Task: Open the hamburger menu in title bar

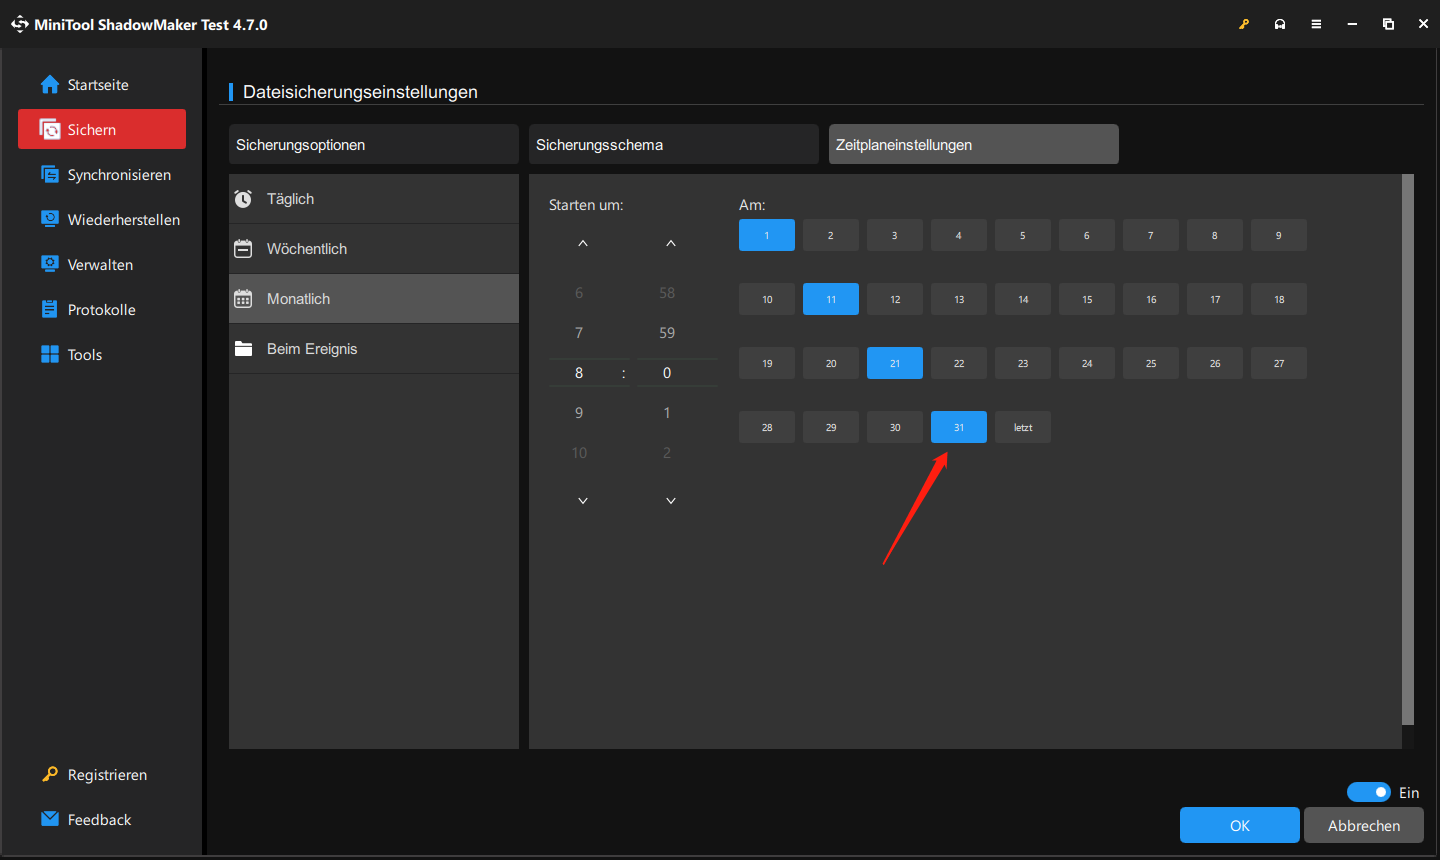Action: 1316,24
